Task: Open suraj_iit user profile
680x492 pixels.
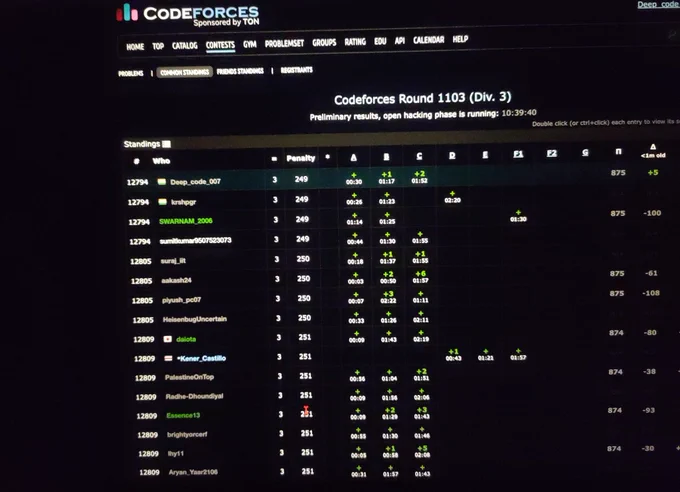Action: click(173, 261)
